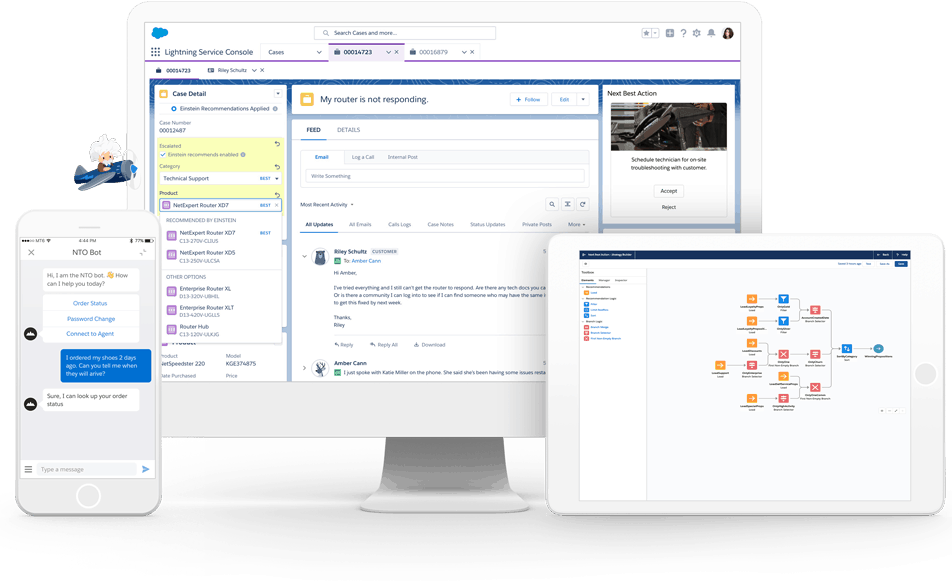952x586 pixels.
Task: Open the 00014723 tab dropdown chevron
Action: [389, 52]
